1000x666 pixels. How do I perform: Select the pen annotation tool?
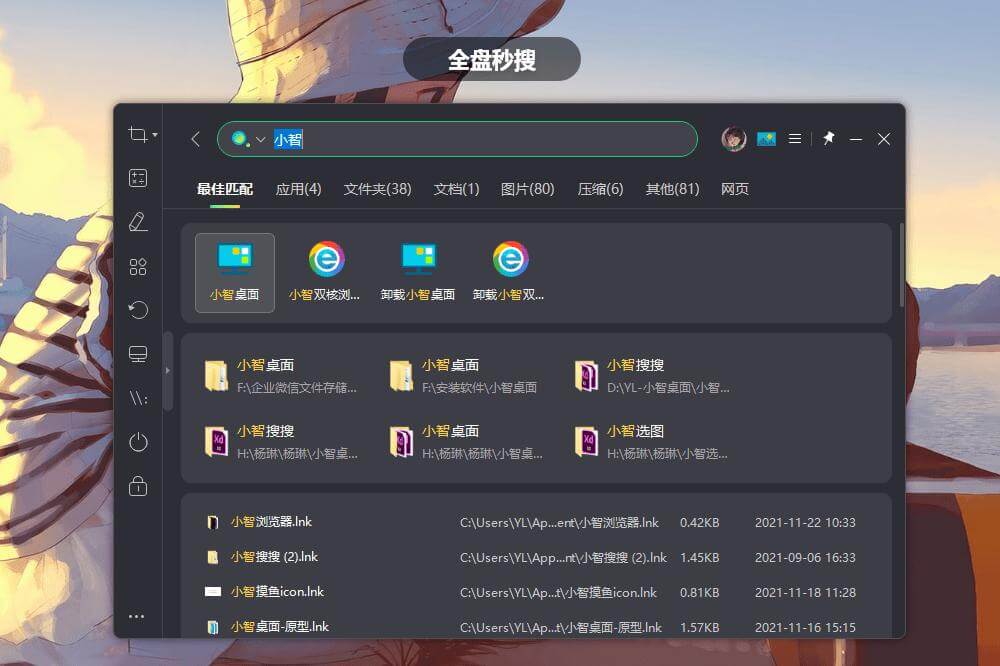138,222
